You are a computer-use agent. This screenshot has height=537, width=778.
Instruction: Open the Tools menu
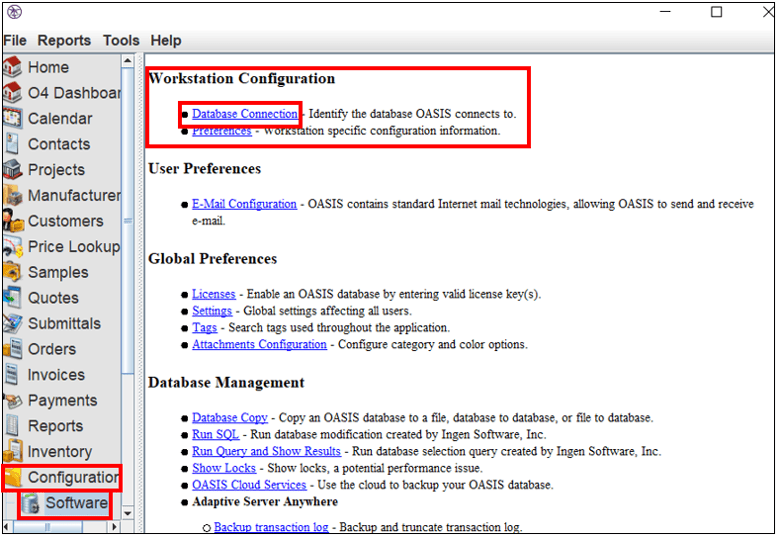(x=121, y=40)
